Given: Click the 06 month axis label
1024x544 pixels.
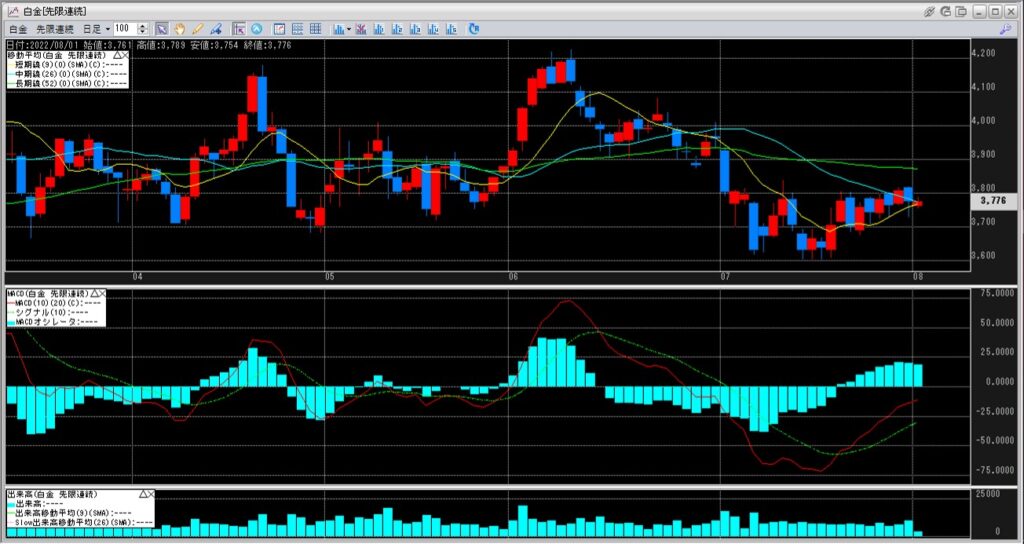Looking at the screenshot, I should pyautogui.click(x=513, y=277).
